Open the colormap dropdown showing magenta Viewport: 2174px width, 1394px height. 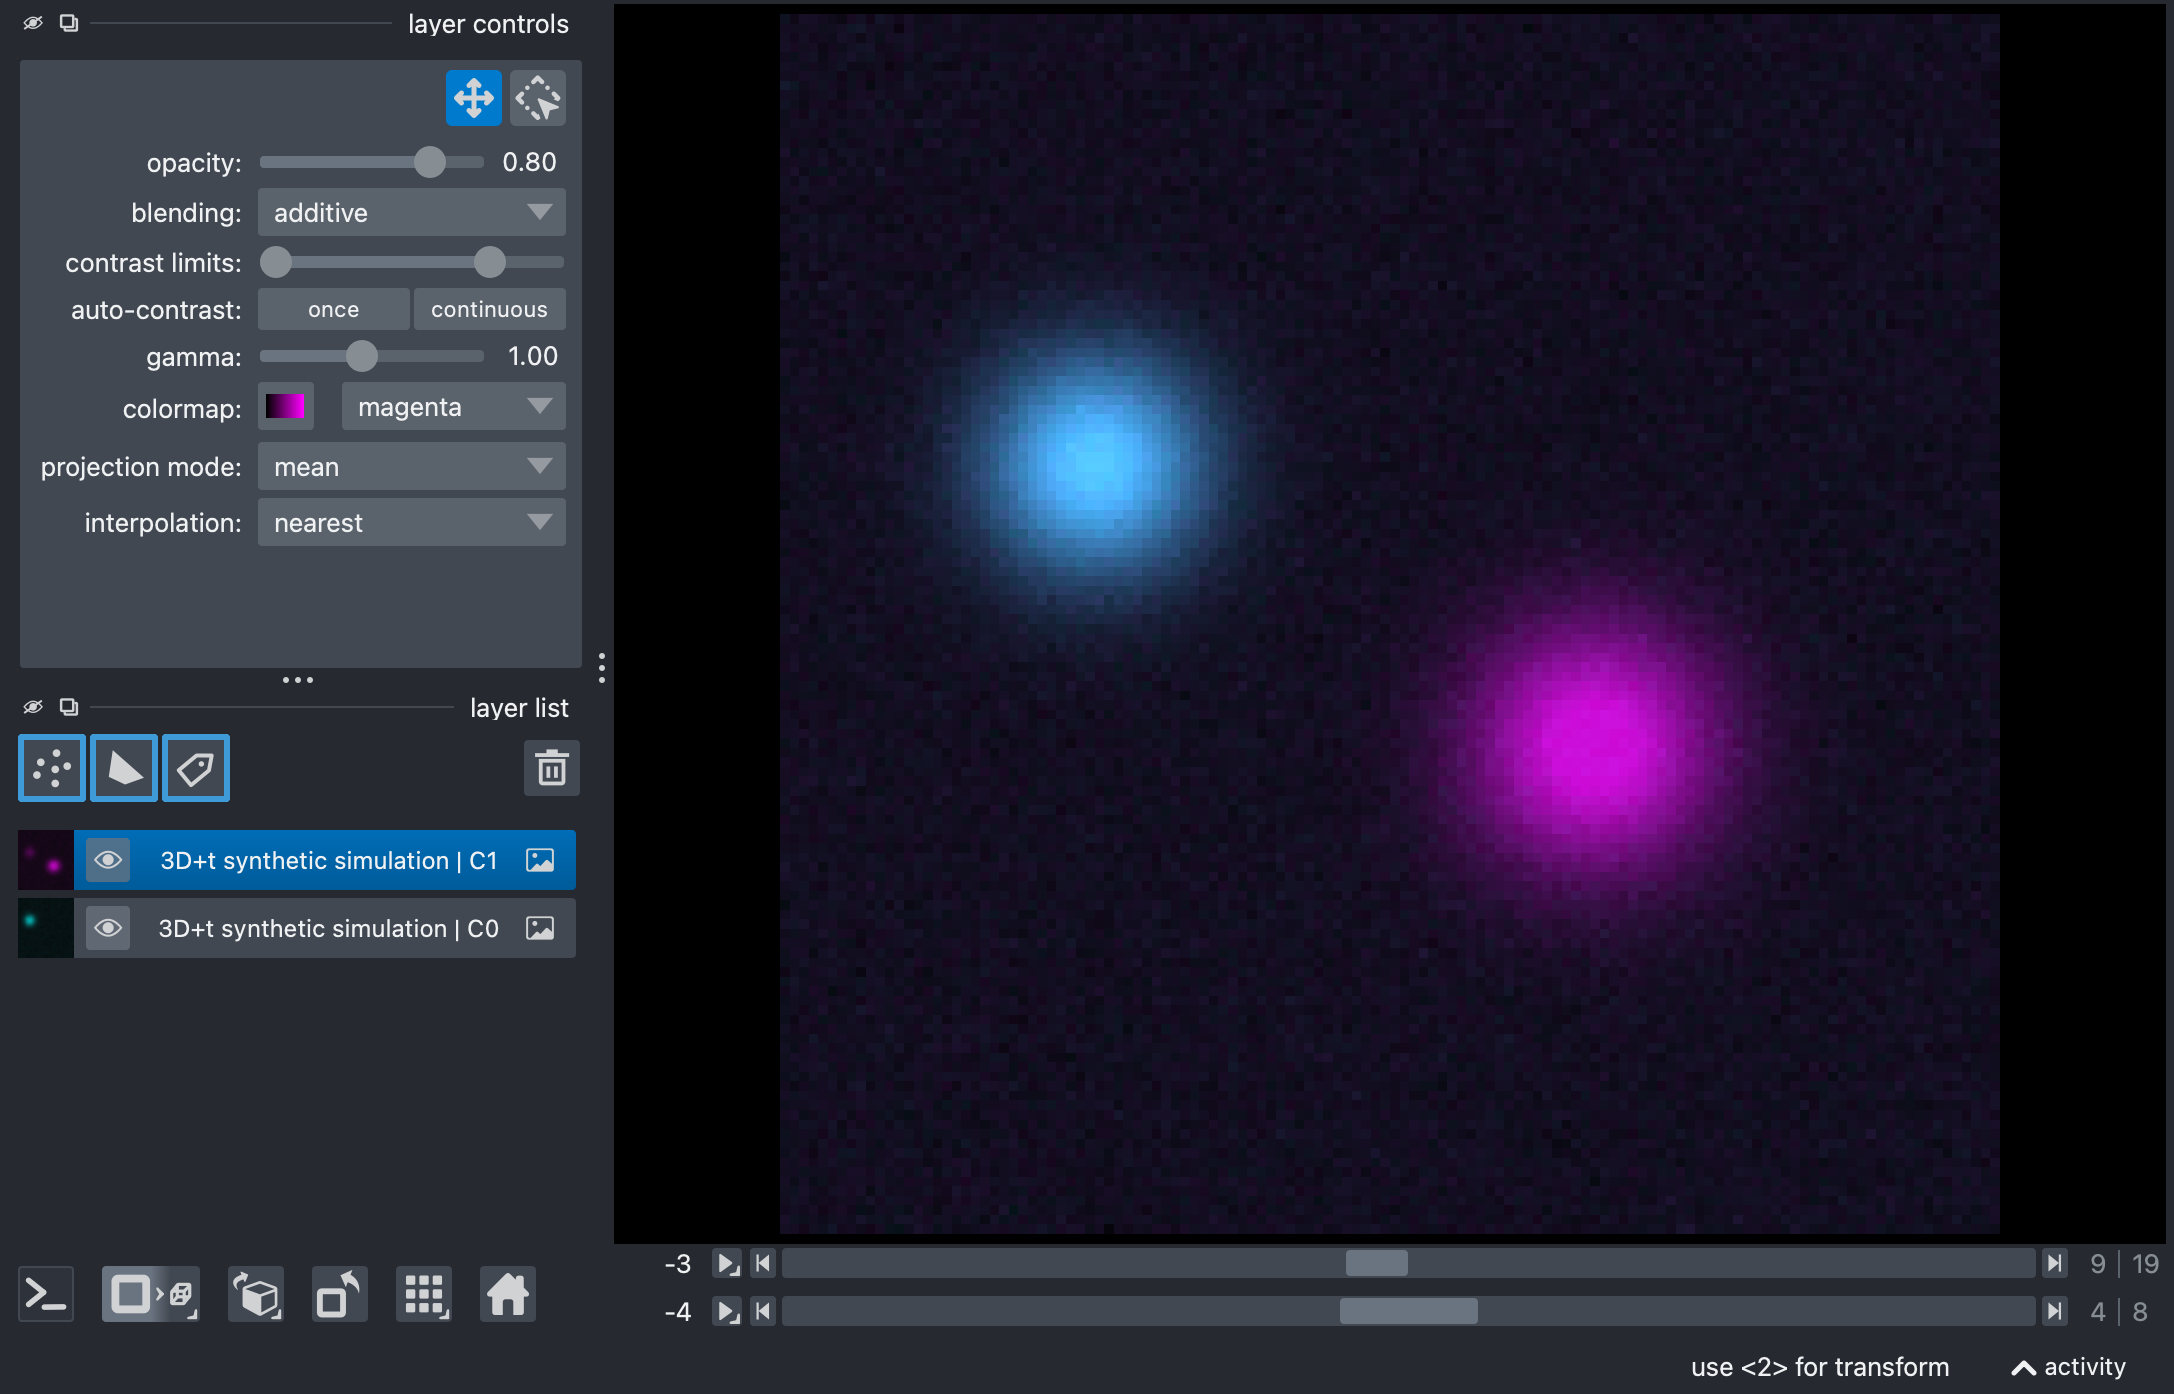click(x=454, y=406)
